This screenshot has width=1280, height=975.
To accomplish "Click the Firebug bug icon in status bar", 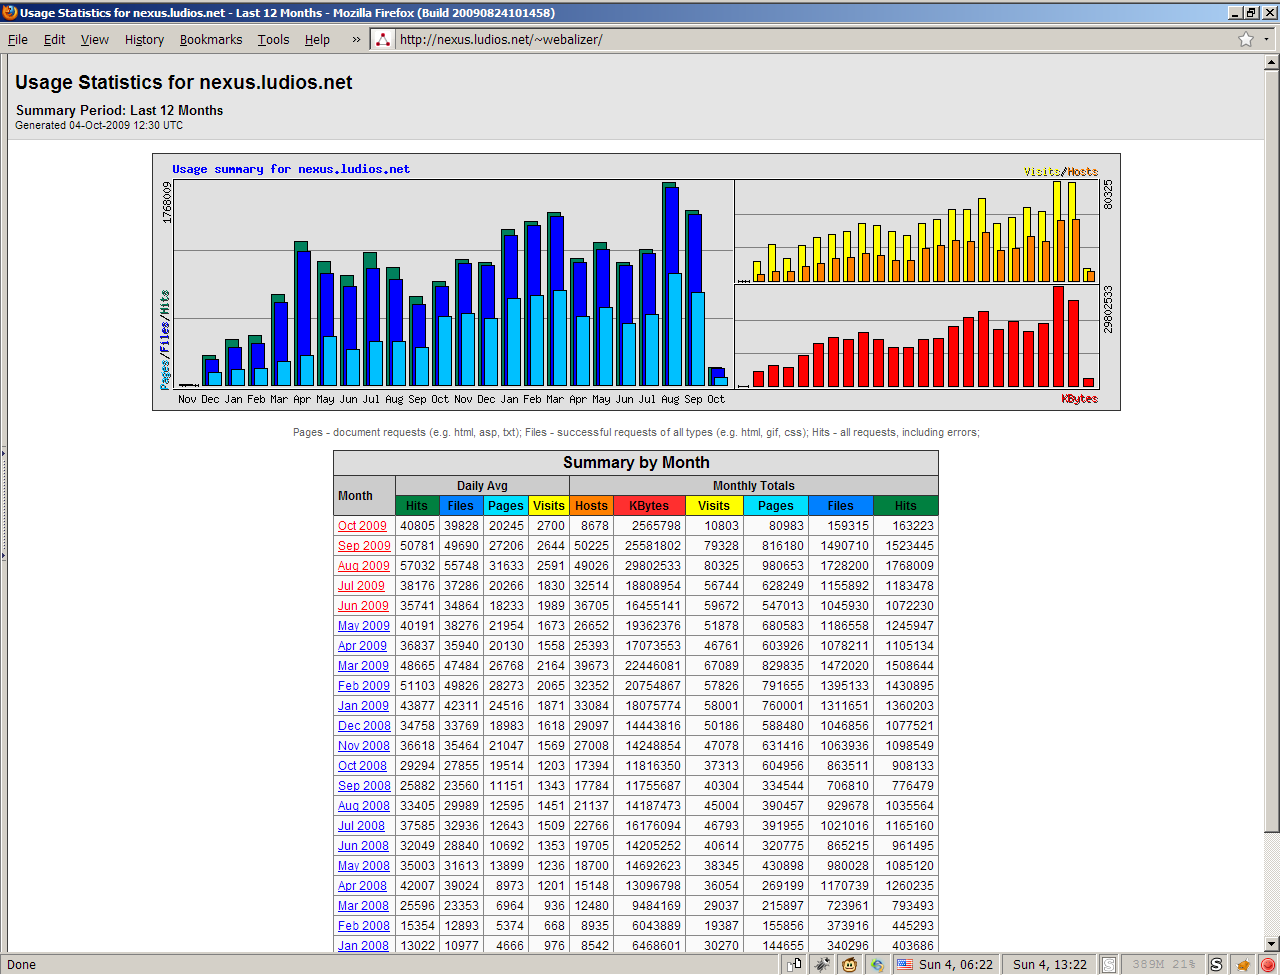I will click(822, 964).
